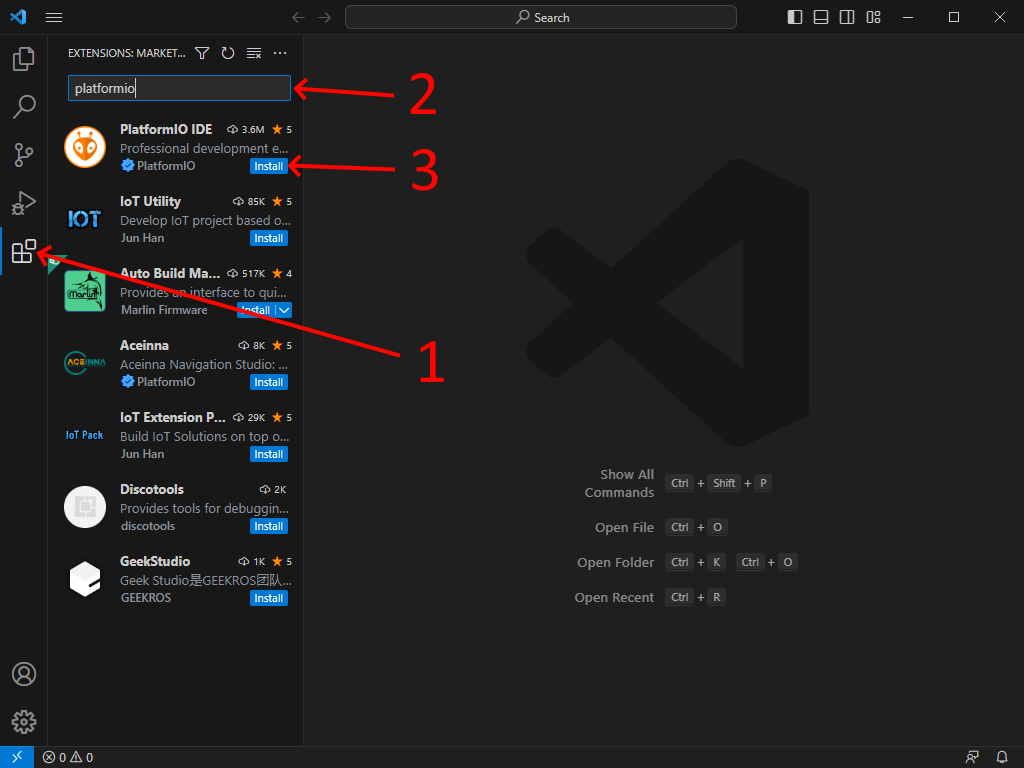Install the PlatformIO IDE extension
The height and width of the screenshot is (768, 1024).
pyautogui.click(x=268, y=166)
